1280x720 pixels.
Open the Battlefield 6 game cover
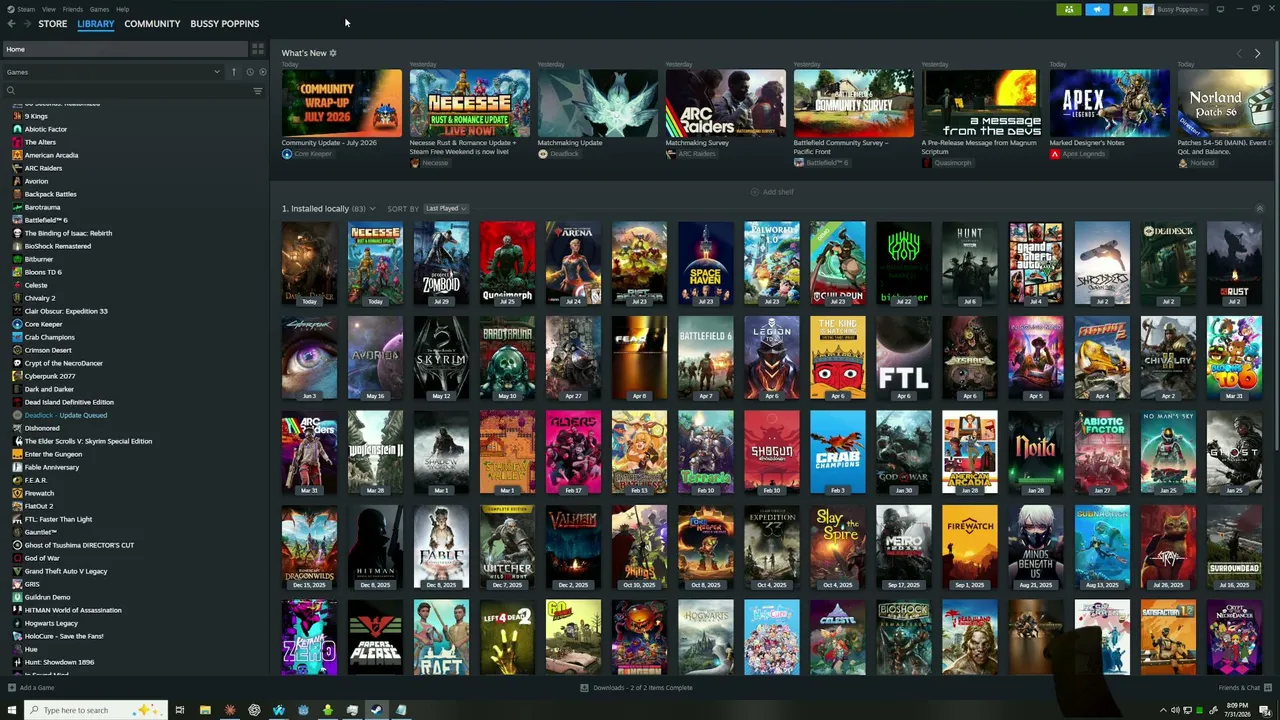706,358
